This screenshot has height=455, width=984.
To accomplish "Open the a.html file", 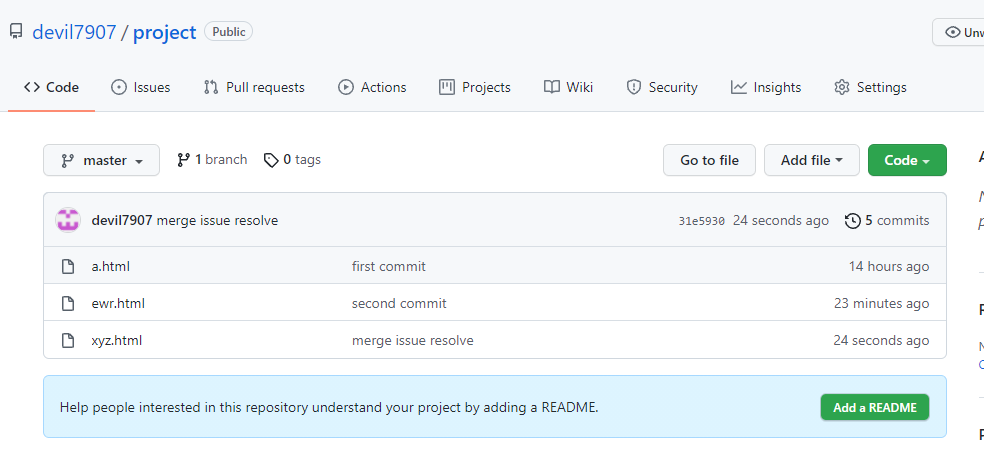I will point(110,267).
